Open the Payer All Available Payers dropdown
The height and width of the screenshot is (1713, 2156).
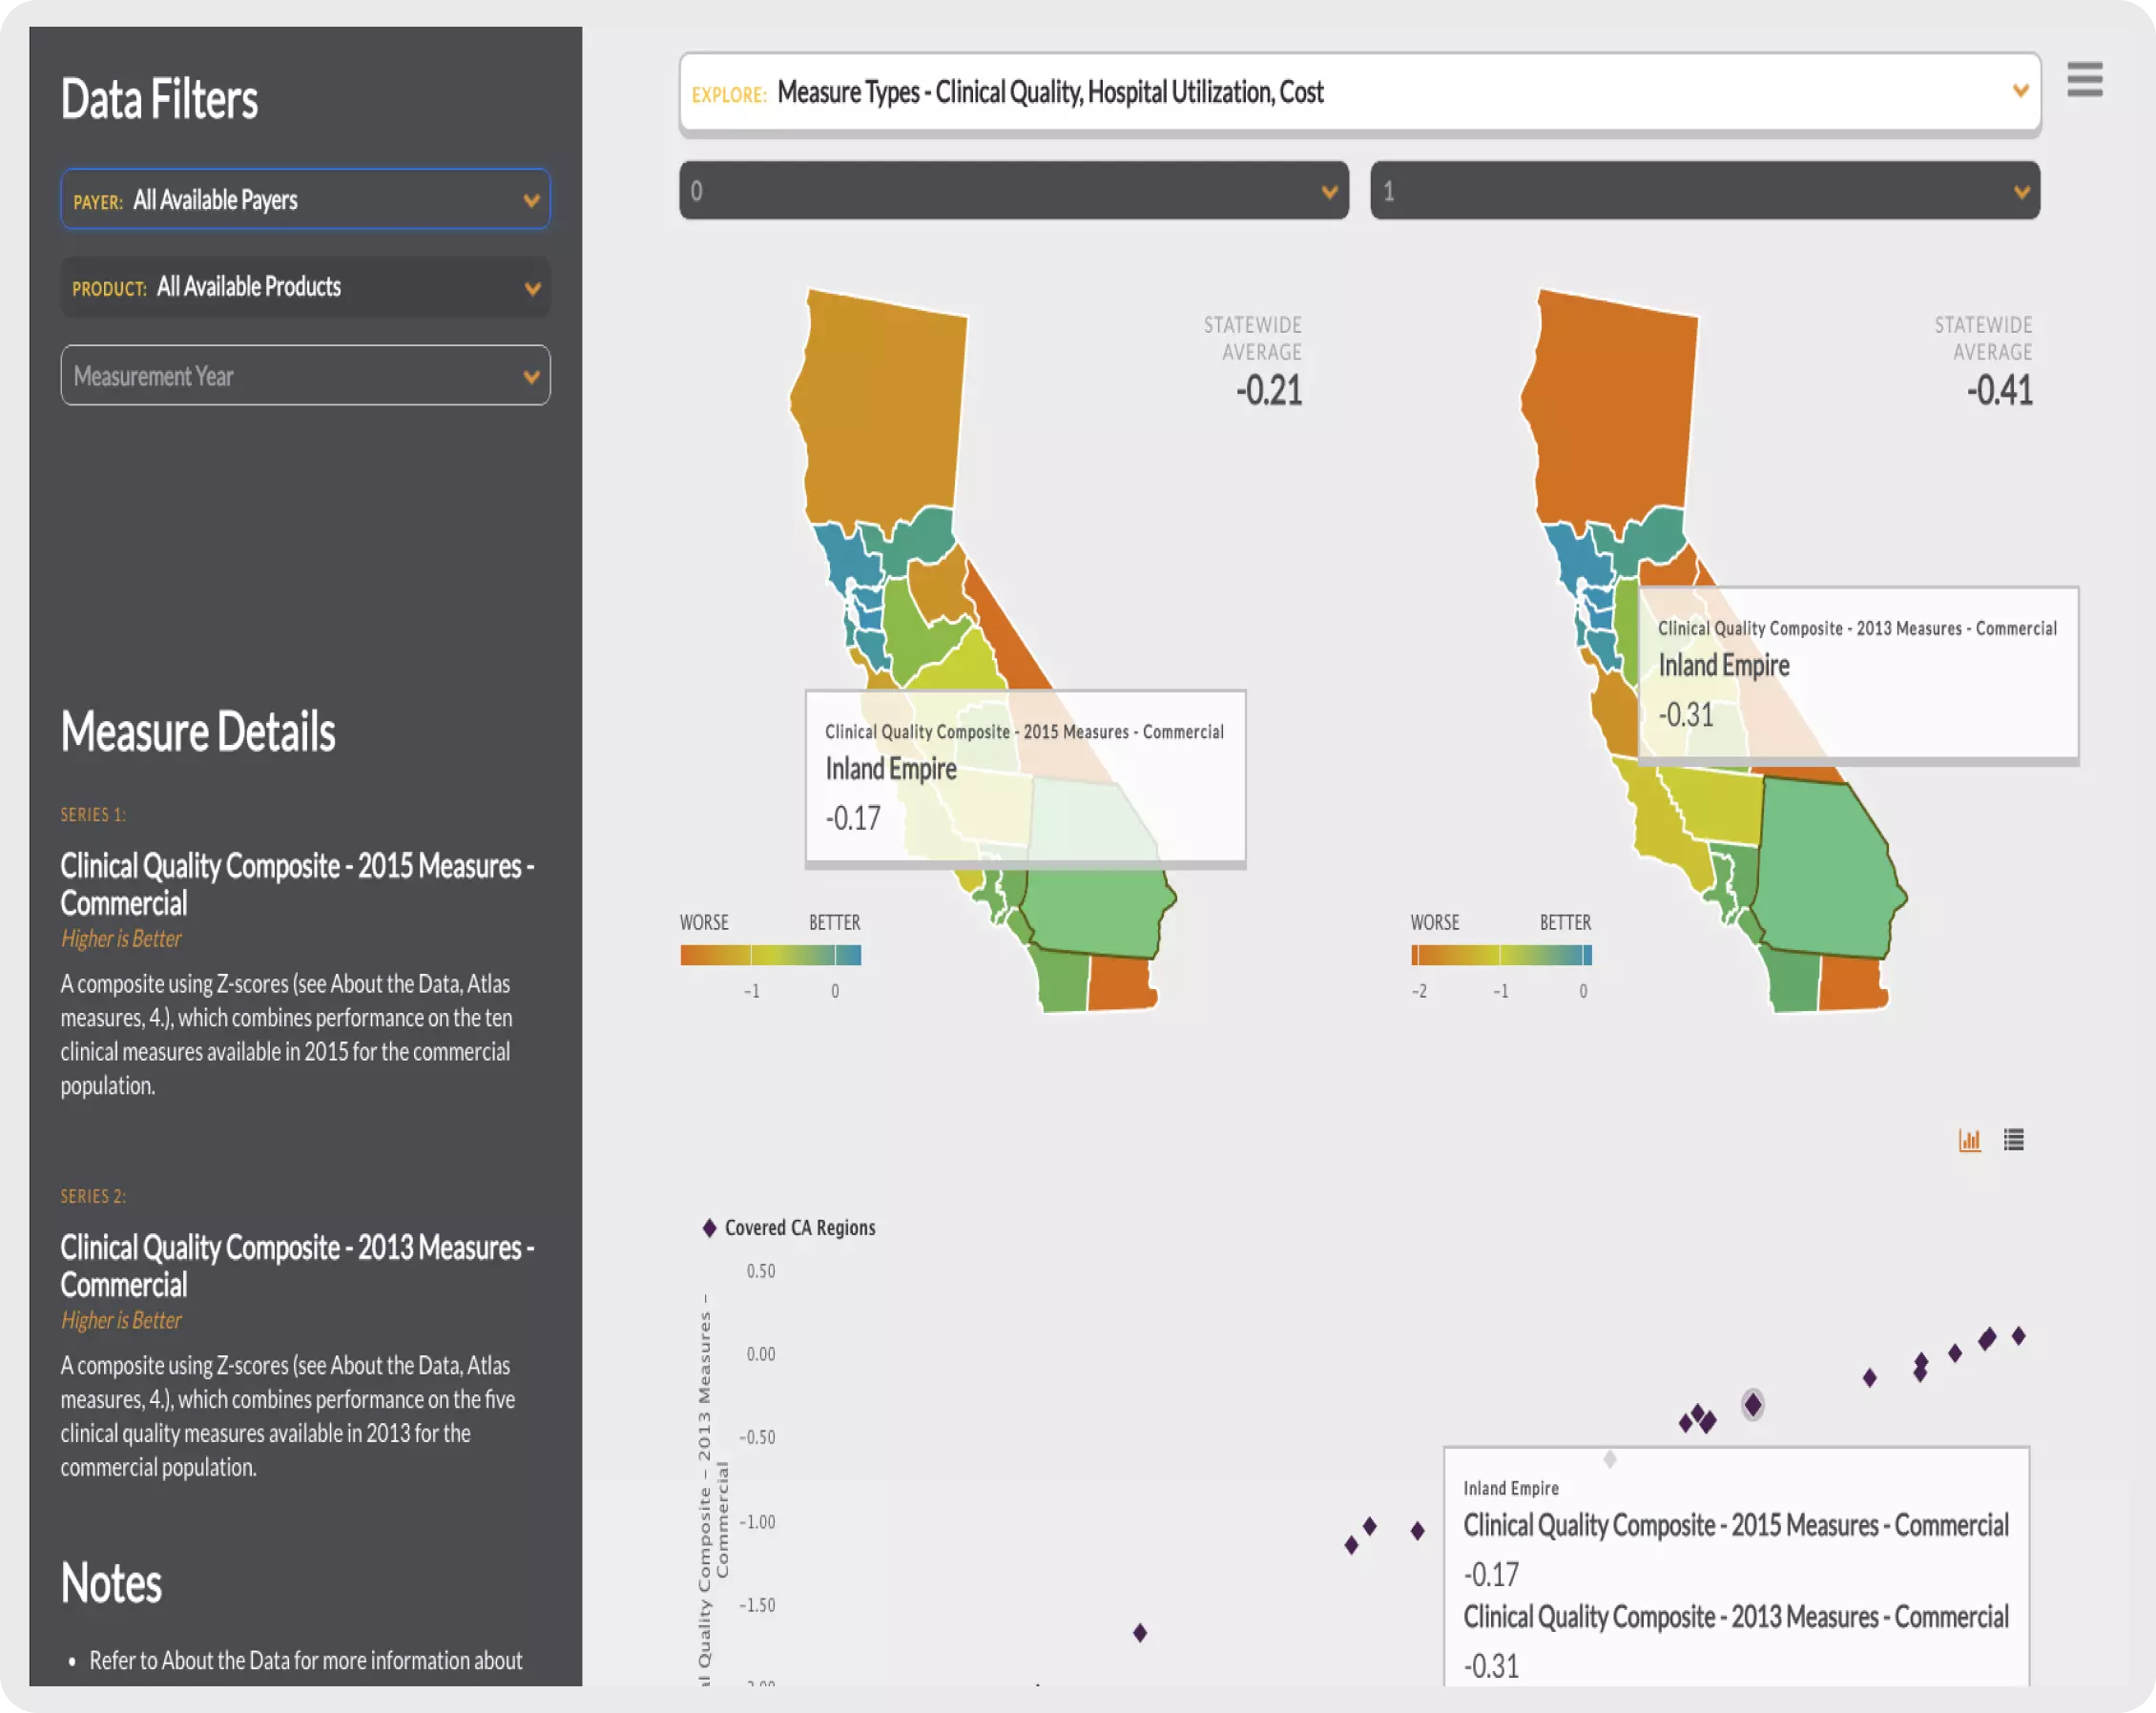pyautogui.click(x=305, y=200)
